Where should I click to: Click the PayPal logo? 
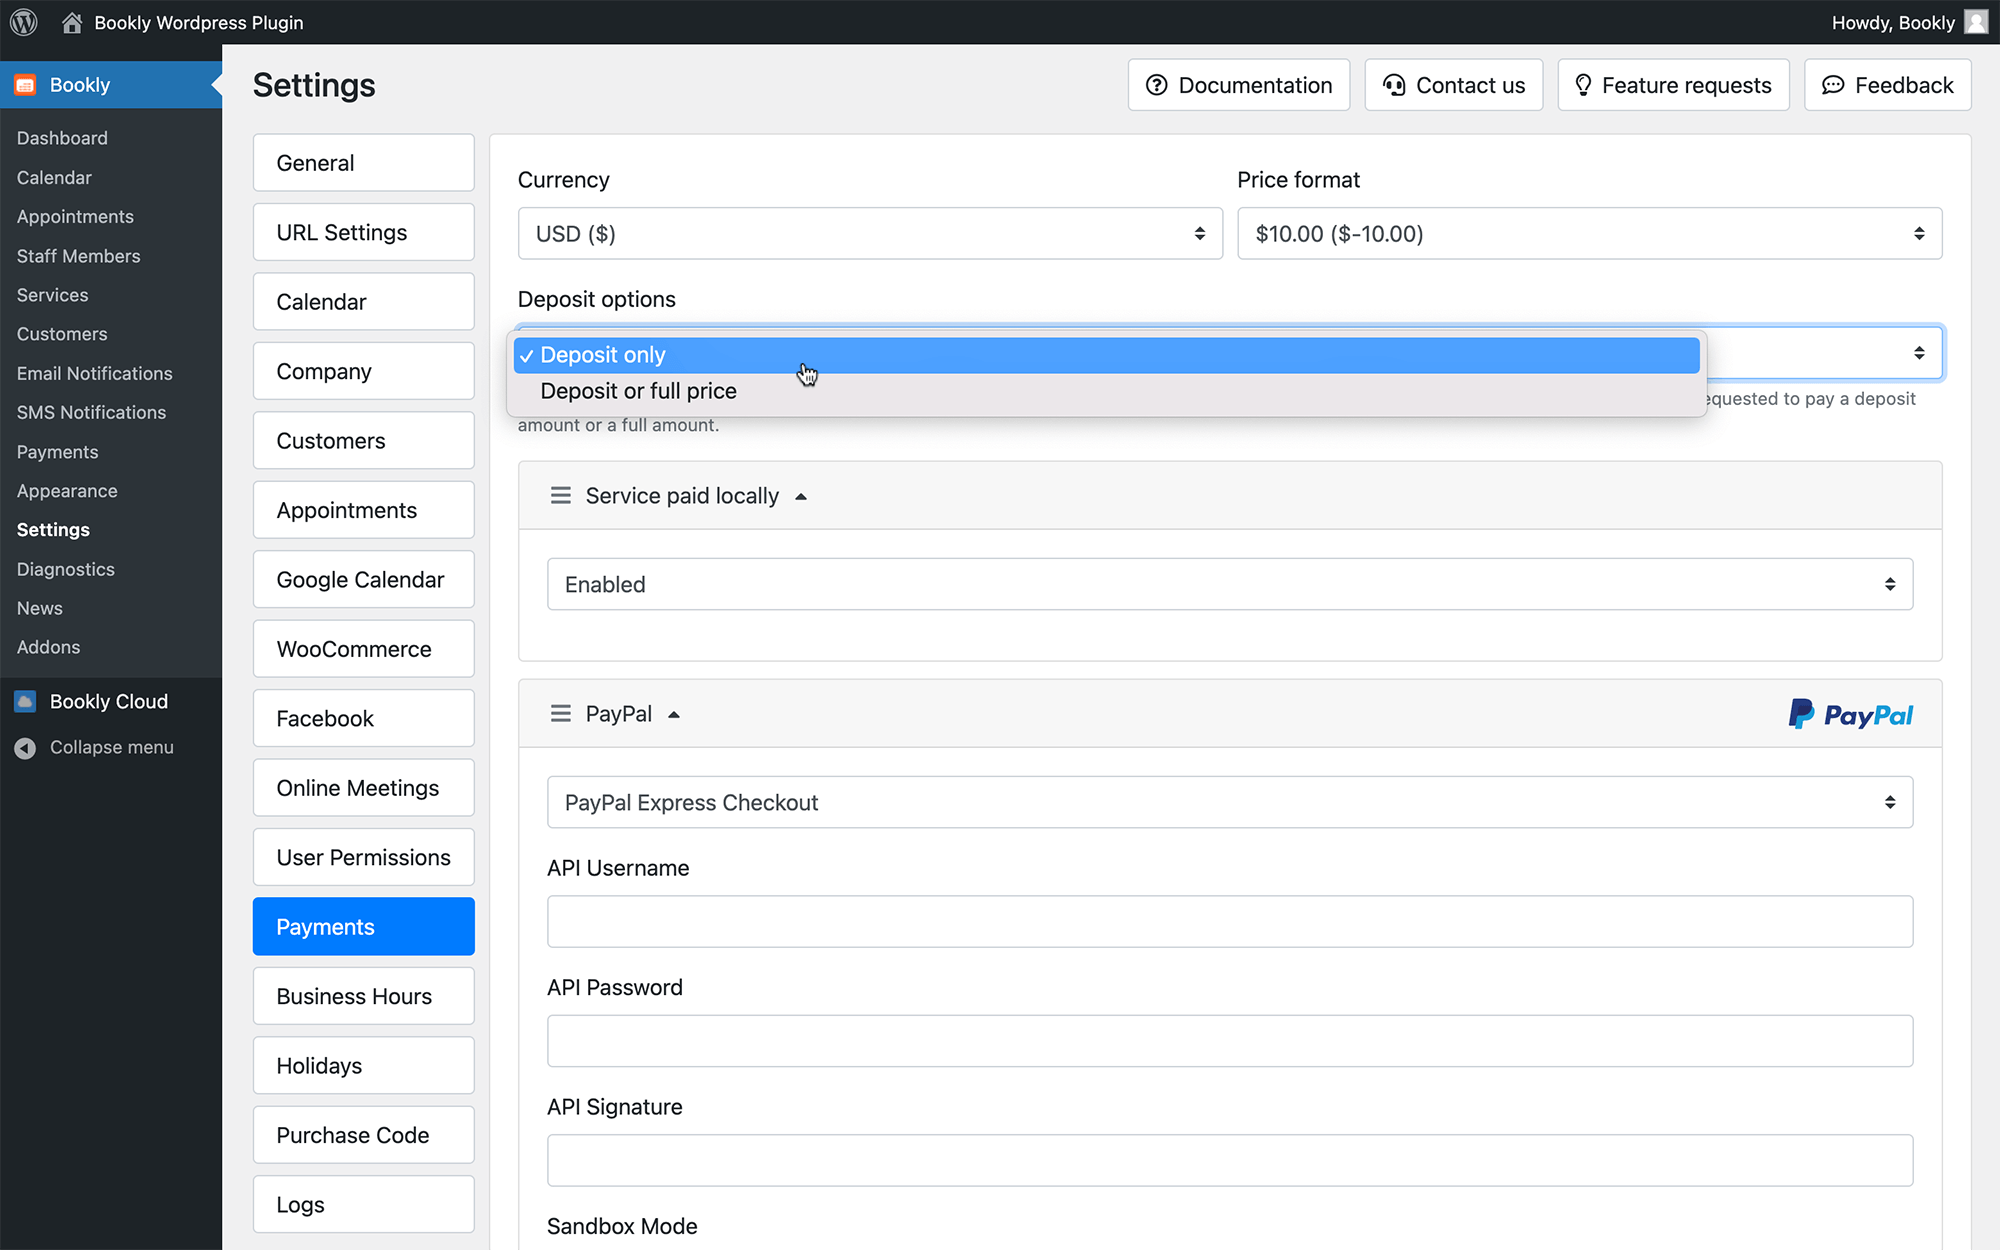click(1850, 714)
